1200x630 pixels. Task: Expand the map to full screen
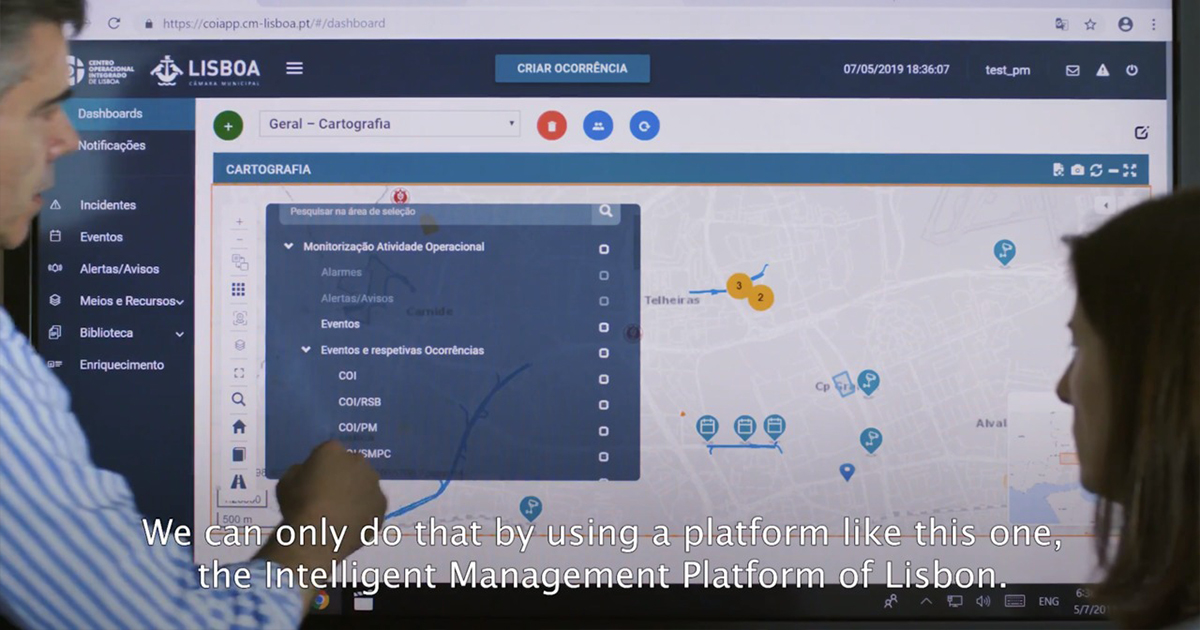coord(1130,170)
